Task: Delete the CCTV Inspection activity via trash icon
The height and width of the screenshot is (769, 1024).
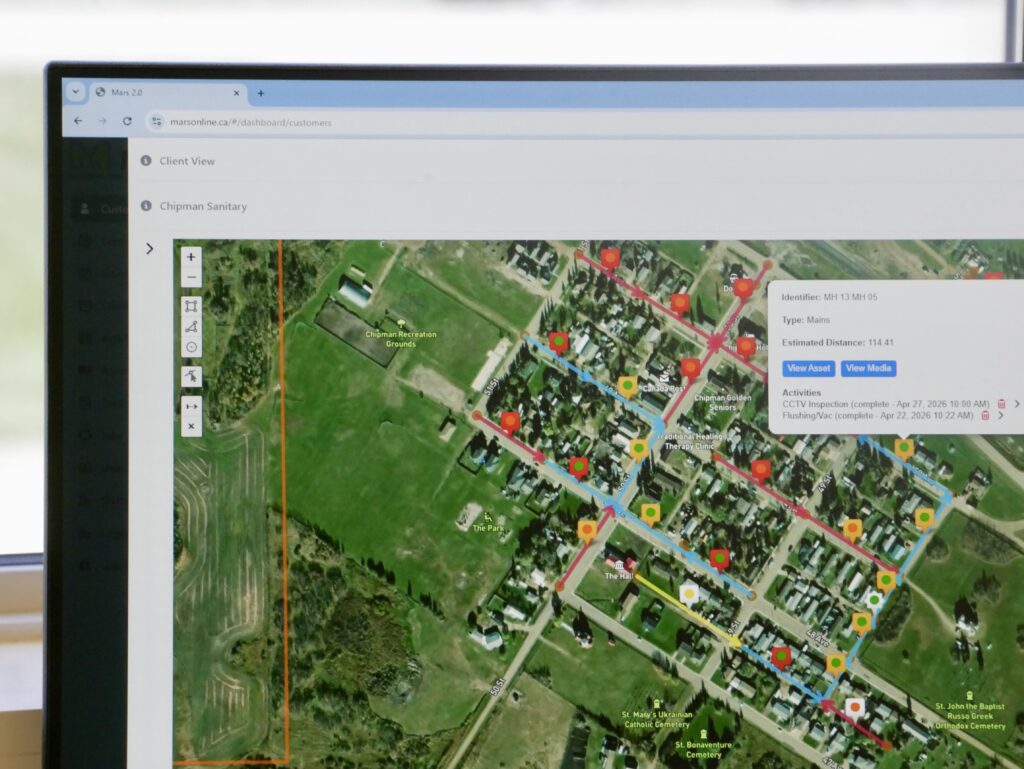Action: [1001, 404]
